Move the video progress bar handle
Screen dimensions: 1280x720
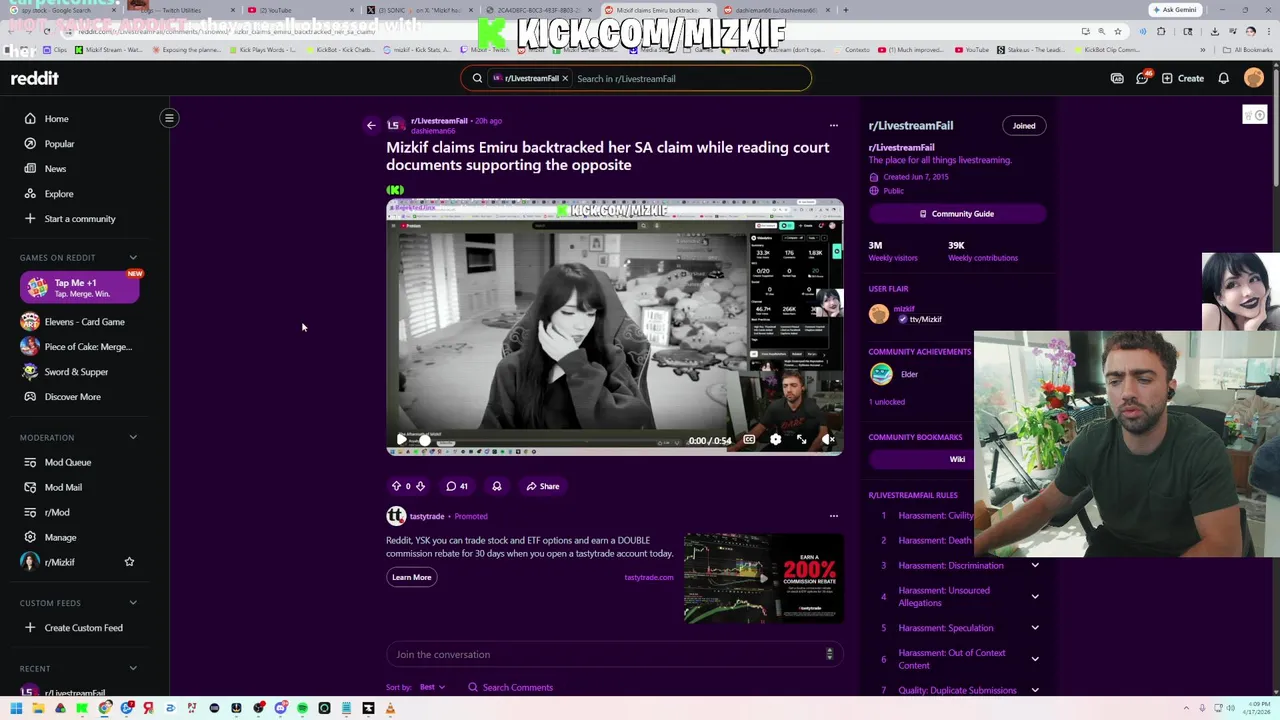[425, 440]
